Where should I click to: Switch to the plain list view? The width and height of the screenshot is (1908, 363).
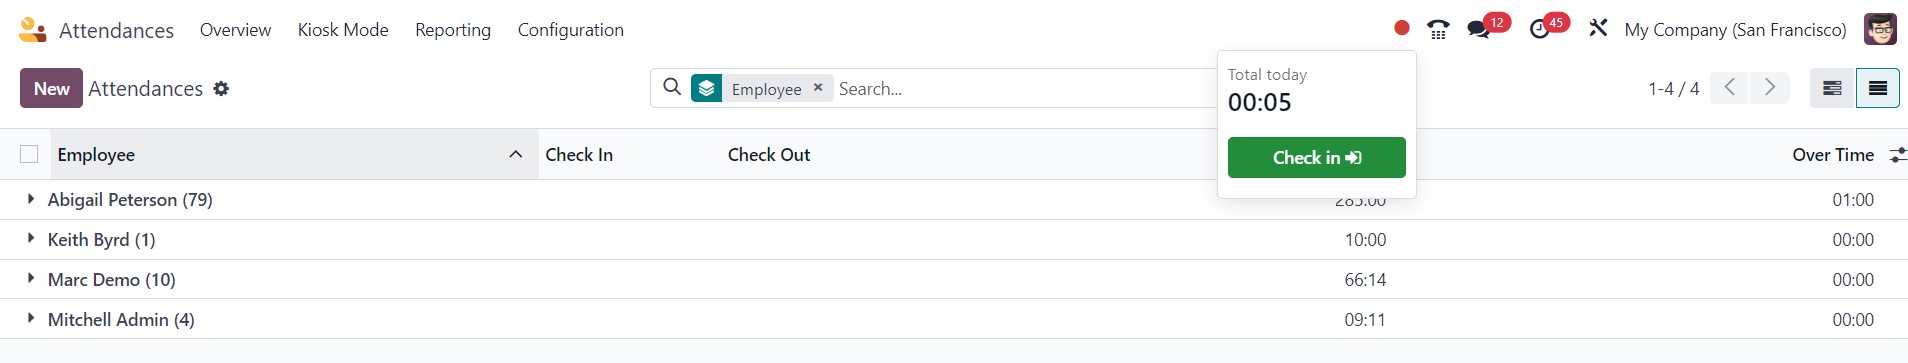coord(1878,88)
